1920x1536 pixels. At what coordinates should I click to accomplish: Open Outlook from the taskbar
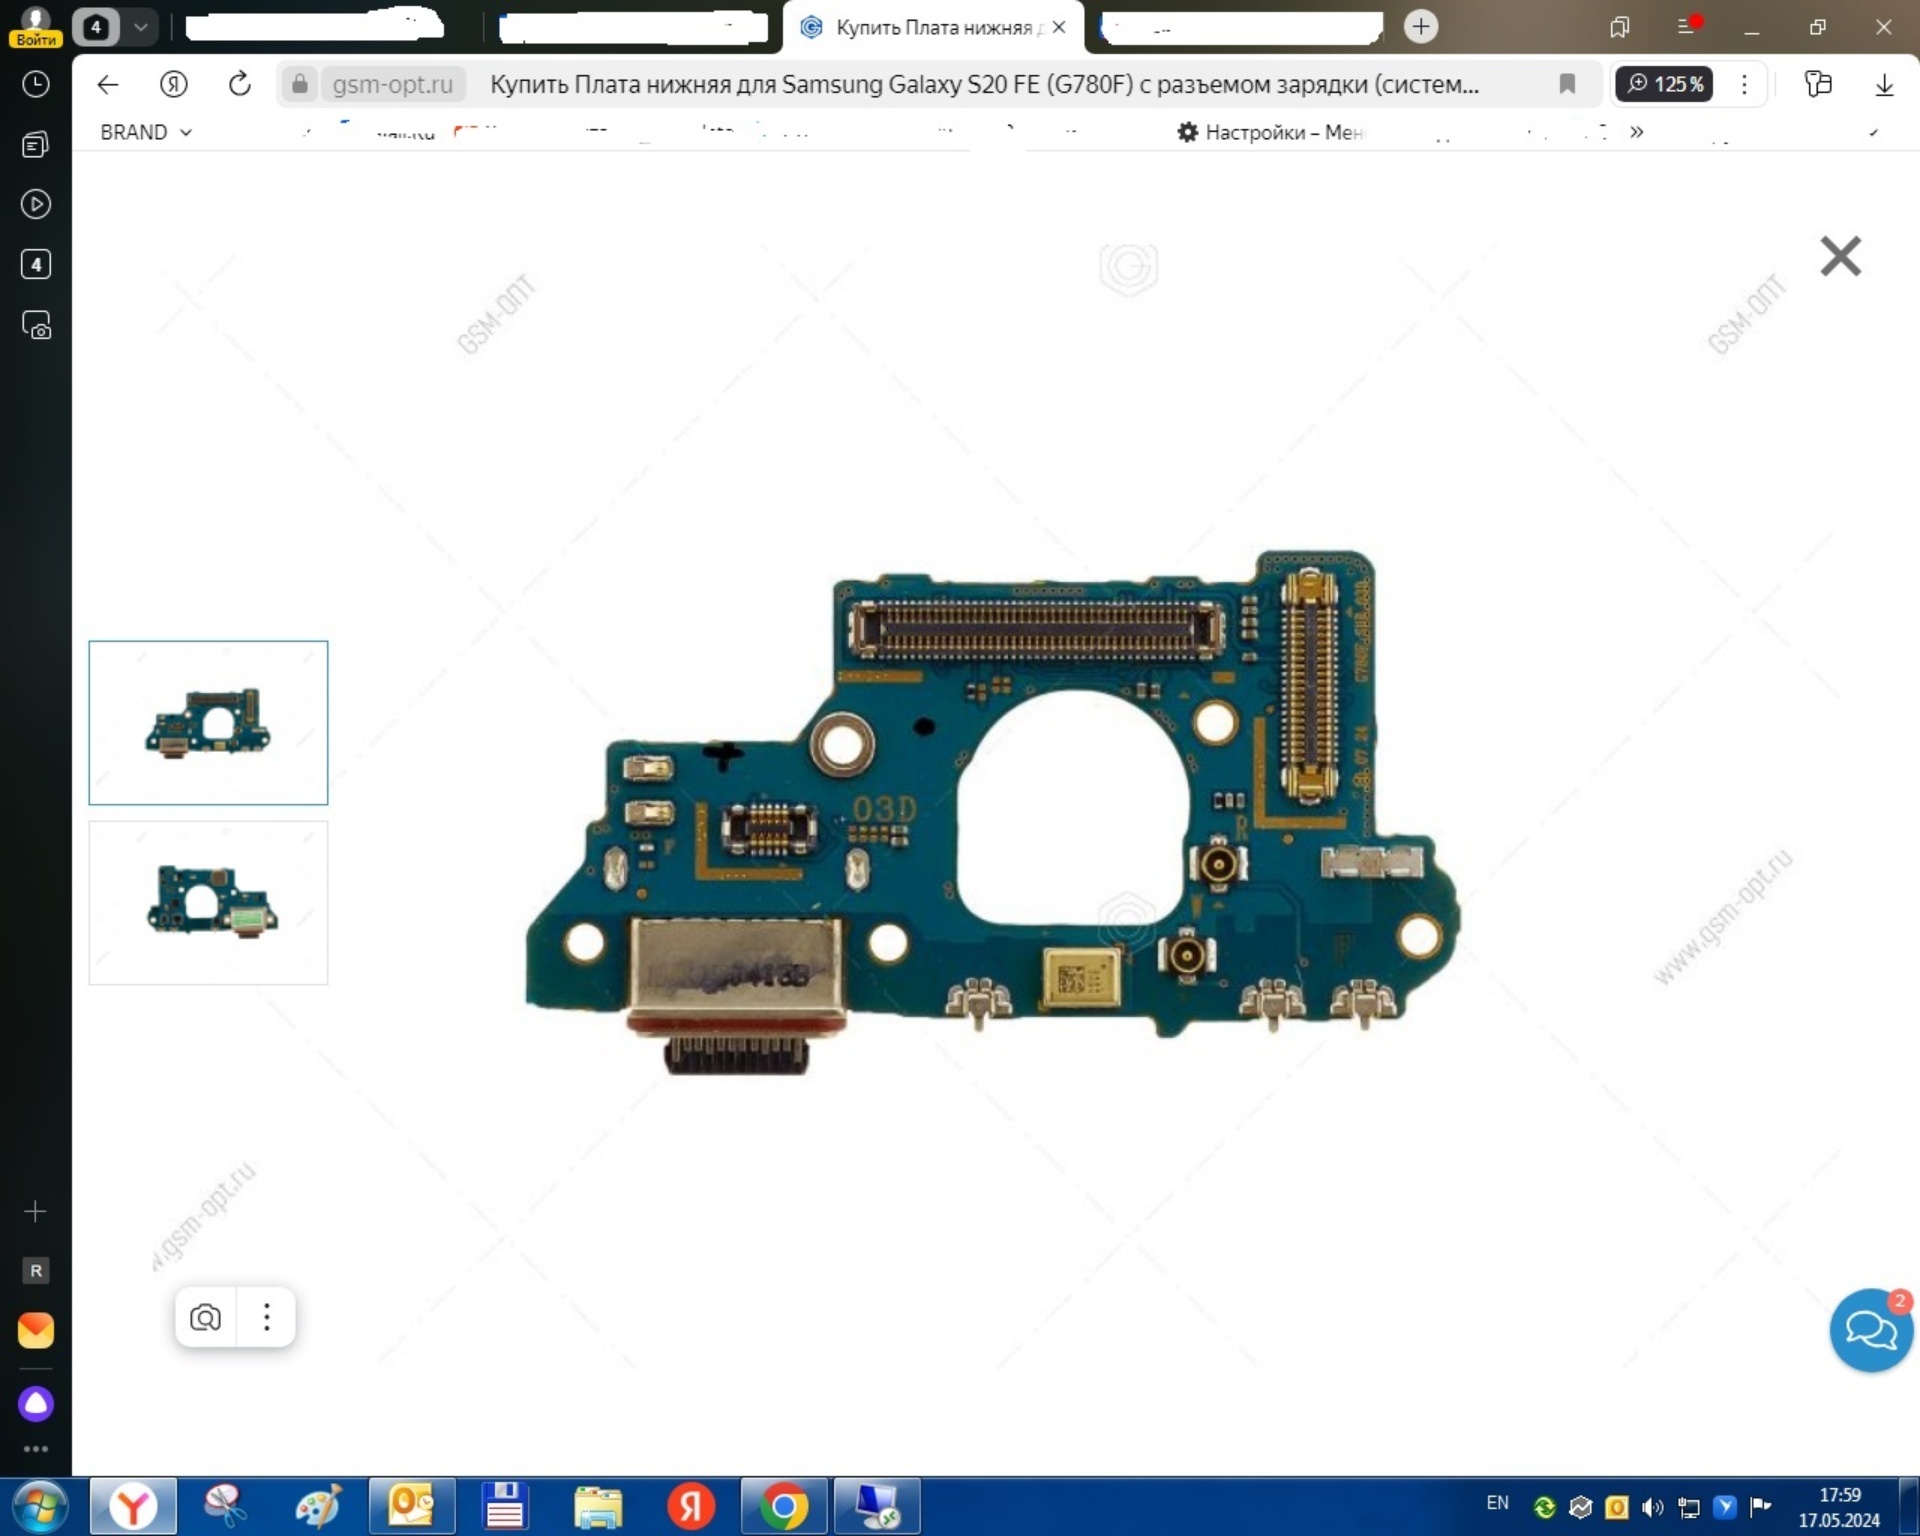[x=412, y=1507]
